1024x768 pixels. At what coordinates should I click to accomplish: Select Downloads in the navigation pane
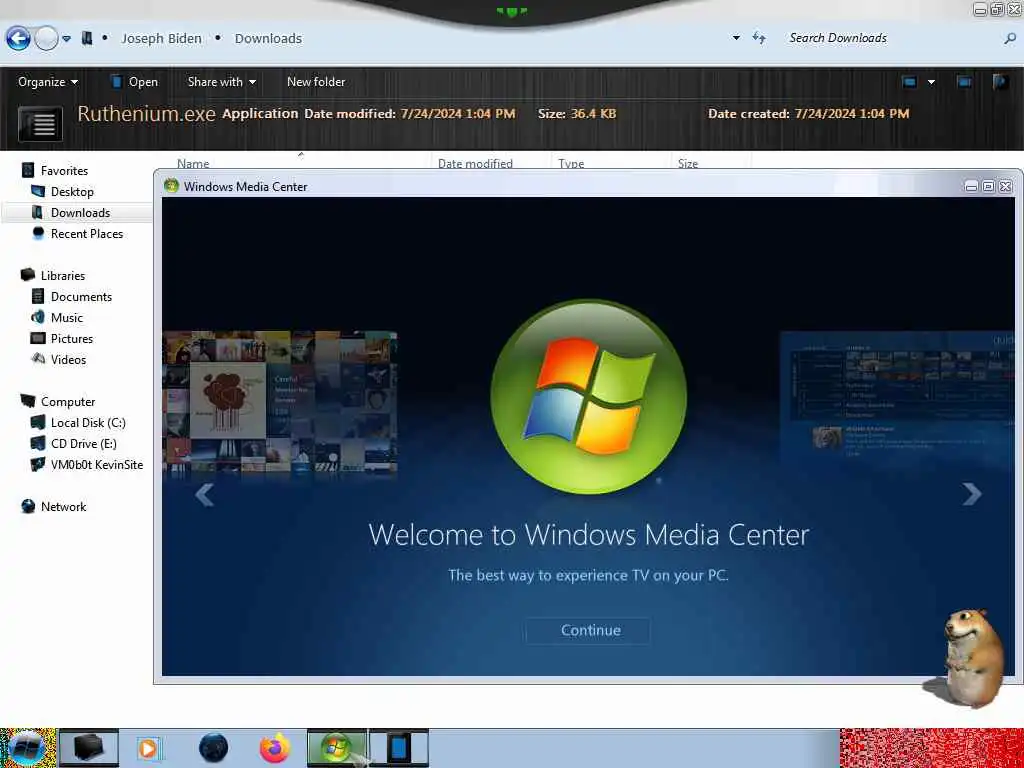click(x=80, y=213)
